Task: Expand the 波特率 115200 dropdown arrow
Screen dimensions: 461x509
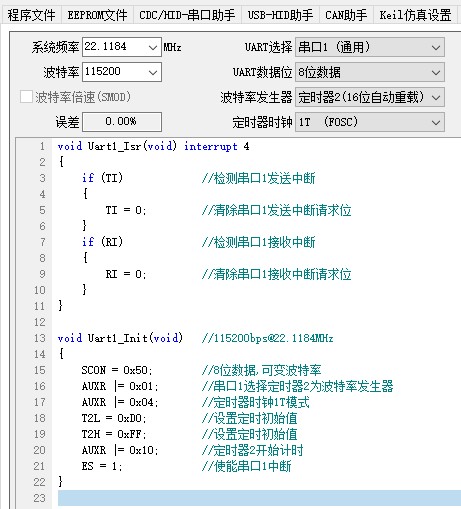Action: (x=153, y=72)
